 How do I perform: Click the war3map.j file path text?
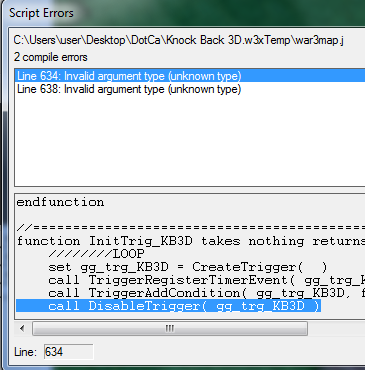(179, 40)
